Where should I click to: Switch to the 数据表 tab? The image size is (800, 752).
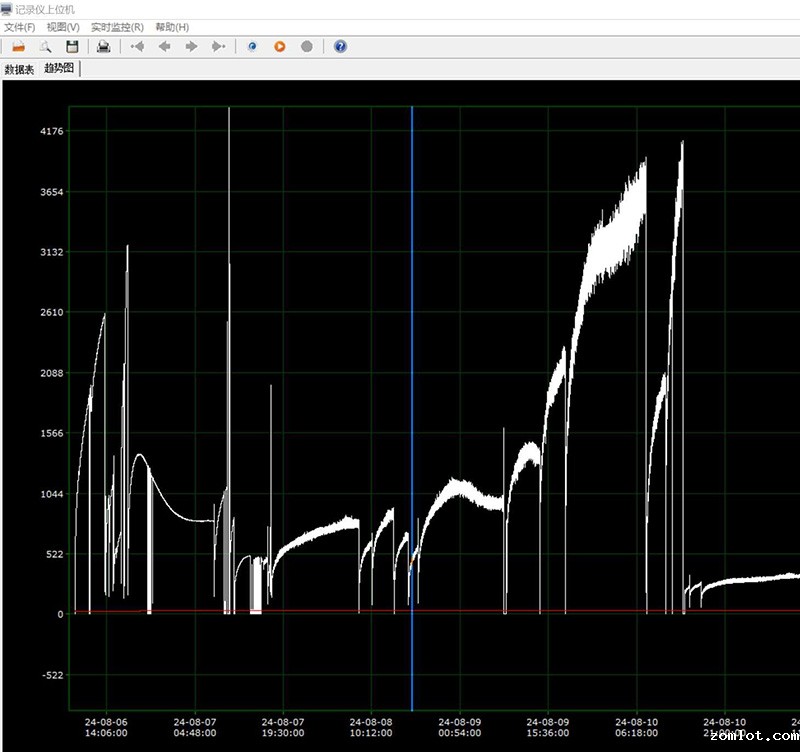19,70
